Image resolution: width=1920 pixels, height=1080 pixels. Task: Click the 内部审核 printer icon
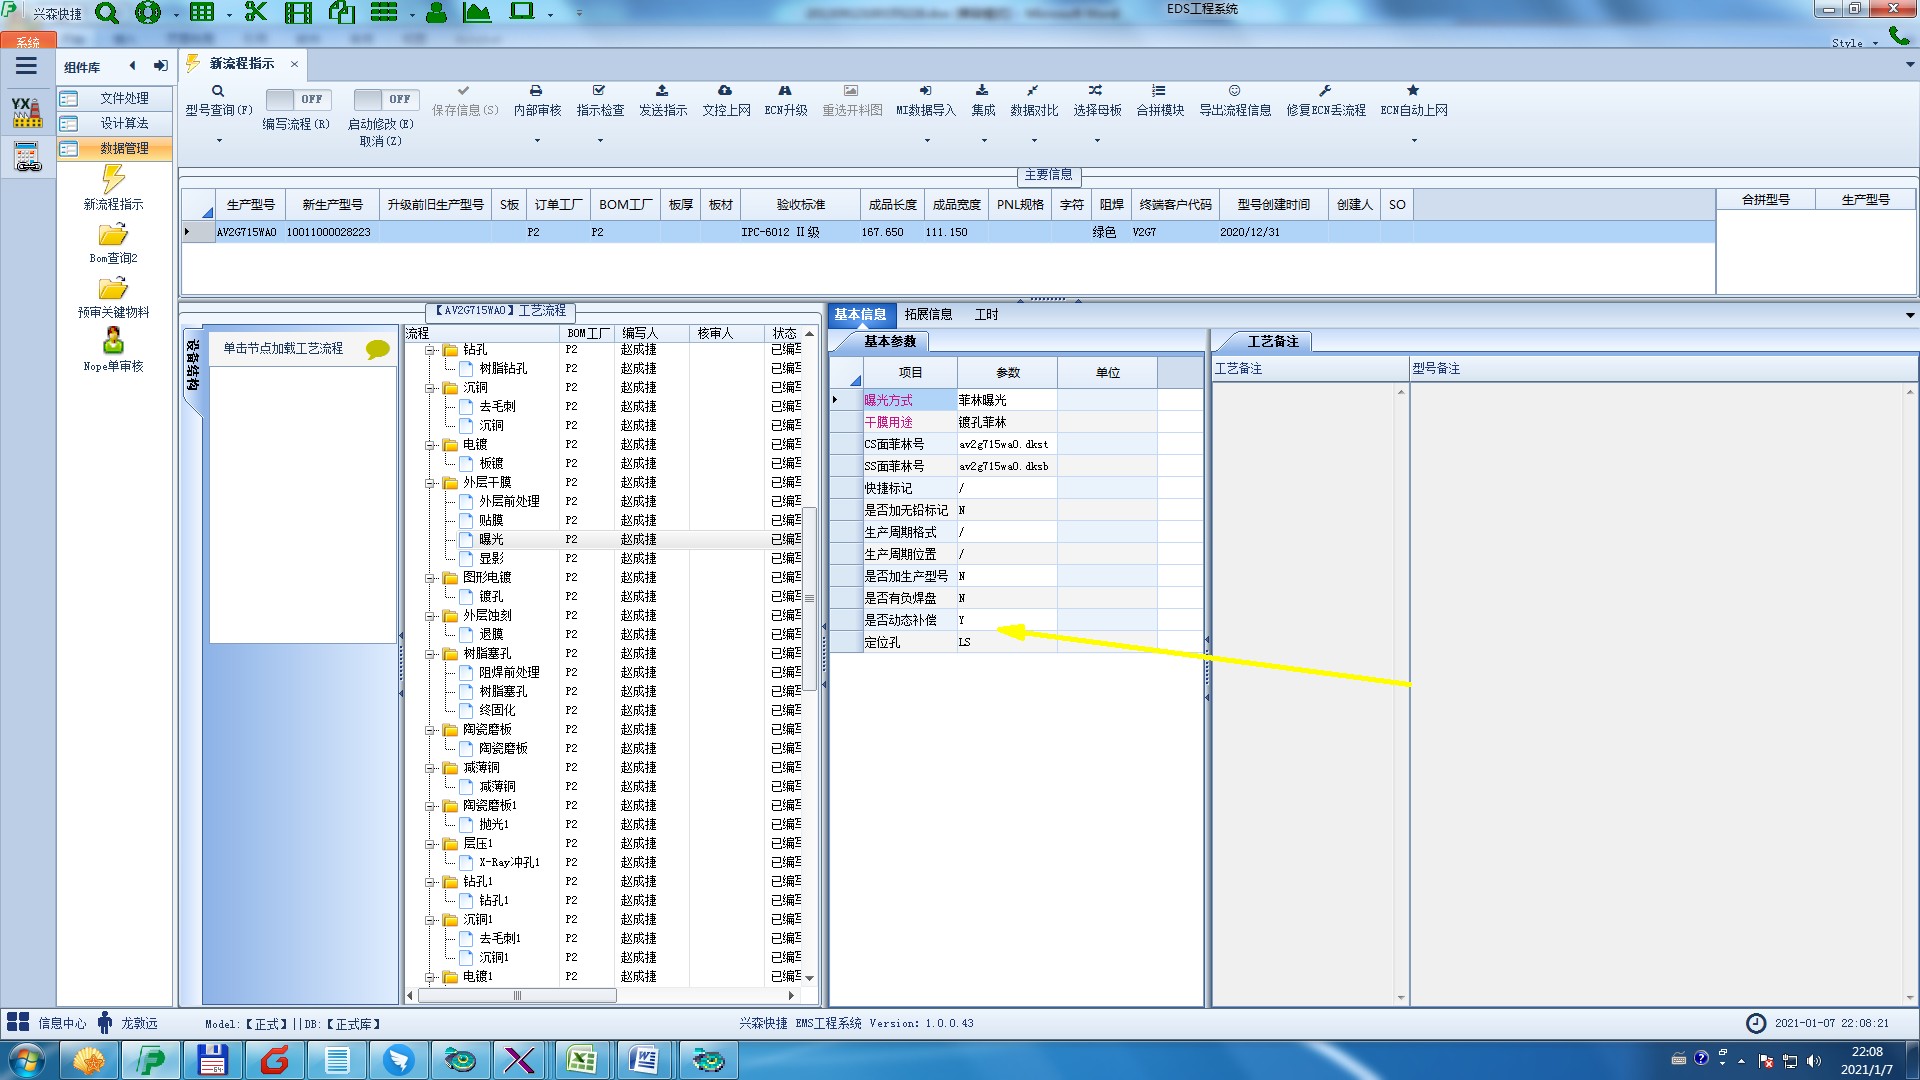[x=536, y=91]
